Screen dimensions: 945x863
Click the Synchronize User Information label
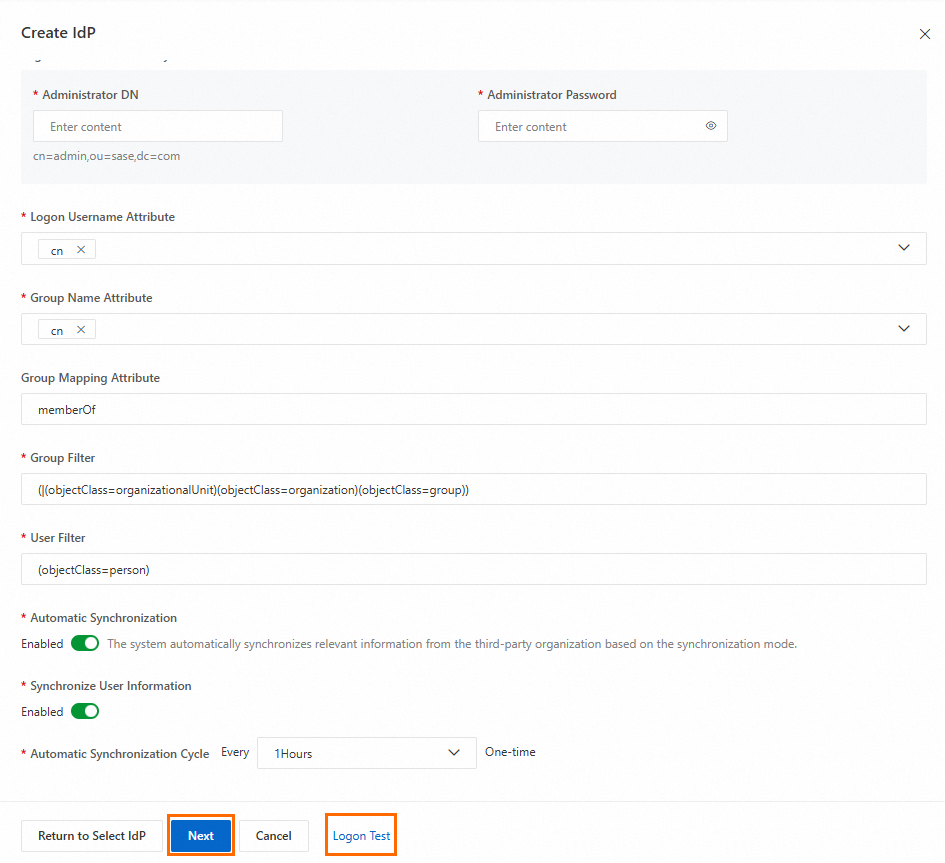coord(111,686)
